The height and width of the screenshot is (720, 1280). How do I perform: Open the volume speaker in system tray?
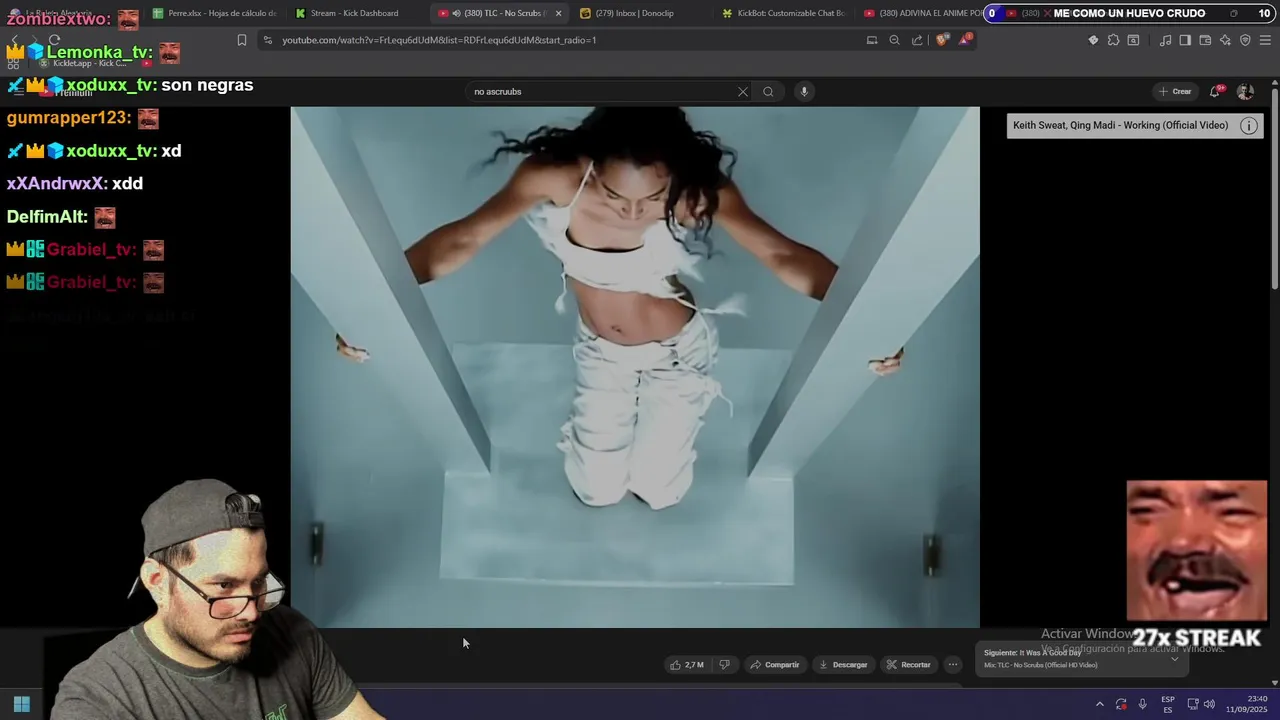(x=1209, y=704)
